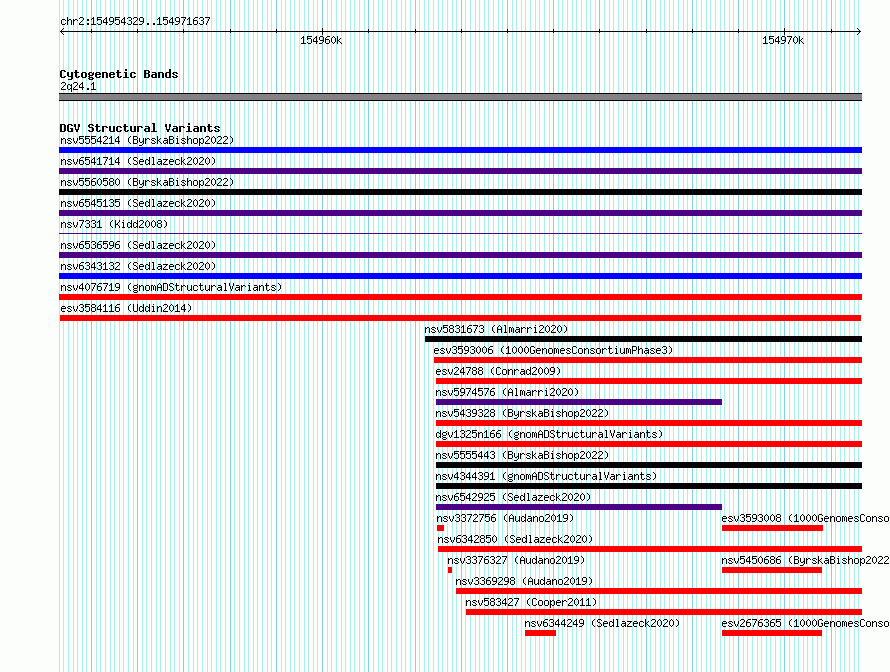Image resolution: width=890 pixels, height=672 pixels.
Task: Click the blue bar for nsv5554214
Action: pos(460,150)
